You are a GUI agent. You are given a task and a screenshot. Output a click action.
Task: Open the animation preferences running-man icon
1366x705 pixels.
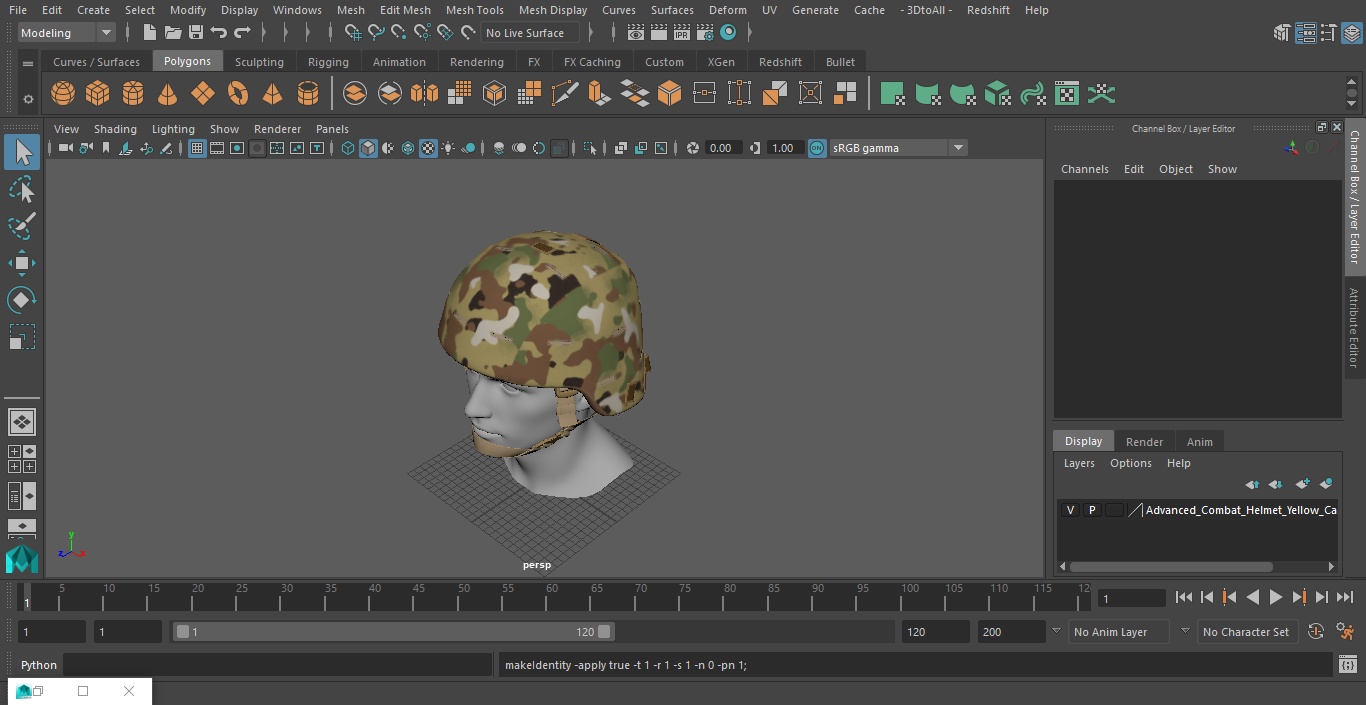click(1345, 632)
